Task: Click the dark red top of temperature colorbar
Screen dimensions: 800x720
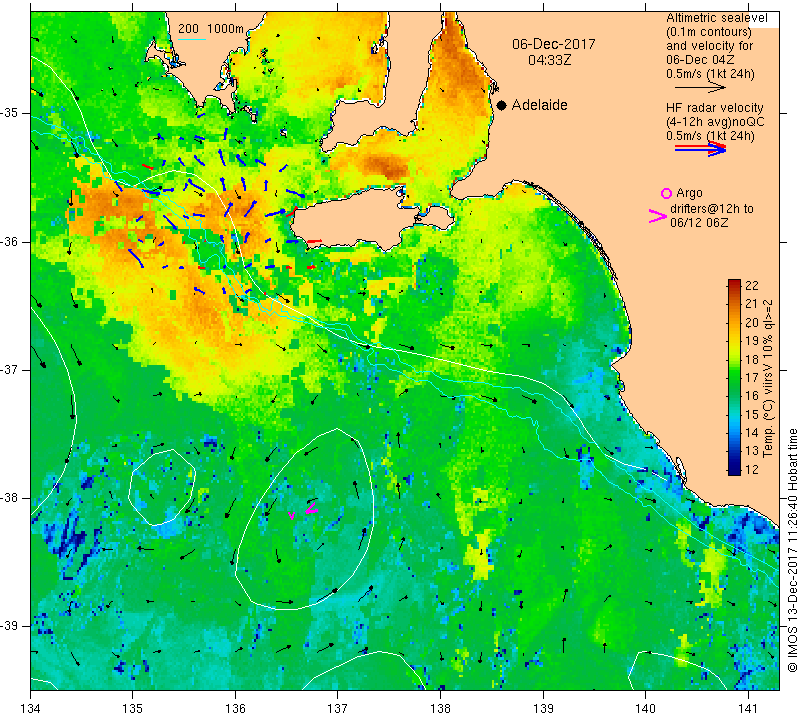Action: pos(734,283)
